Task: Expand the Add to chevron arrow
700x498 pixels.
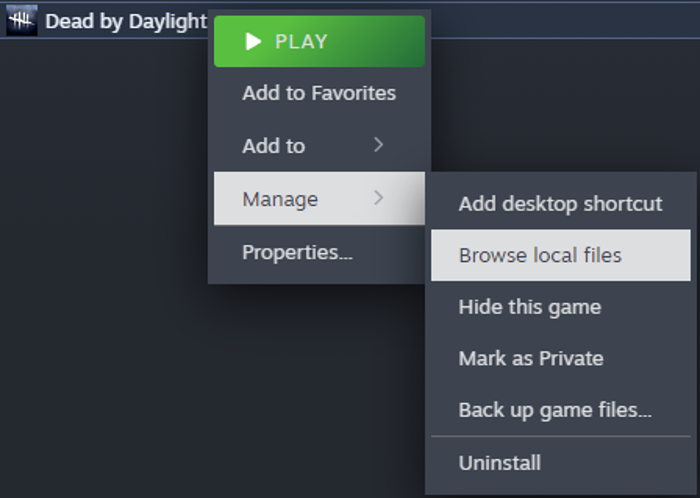Action: [x=379, y=145]
